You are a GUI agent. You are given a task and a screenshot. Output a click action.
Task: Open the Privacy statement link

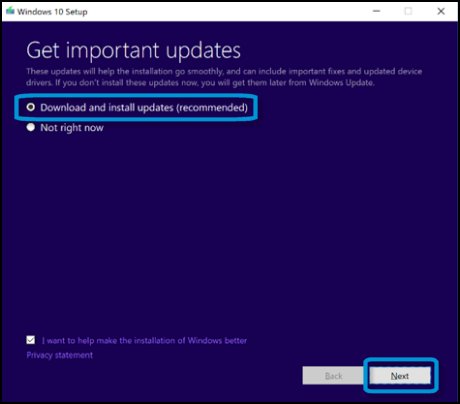point(60,355)
